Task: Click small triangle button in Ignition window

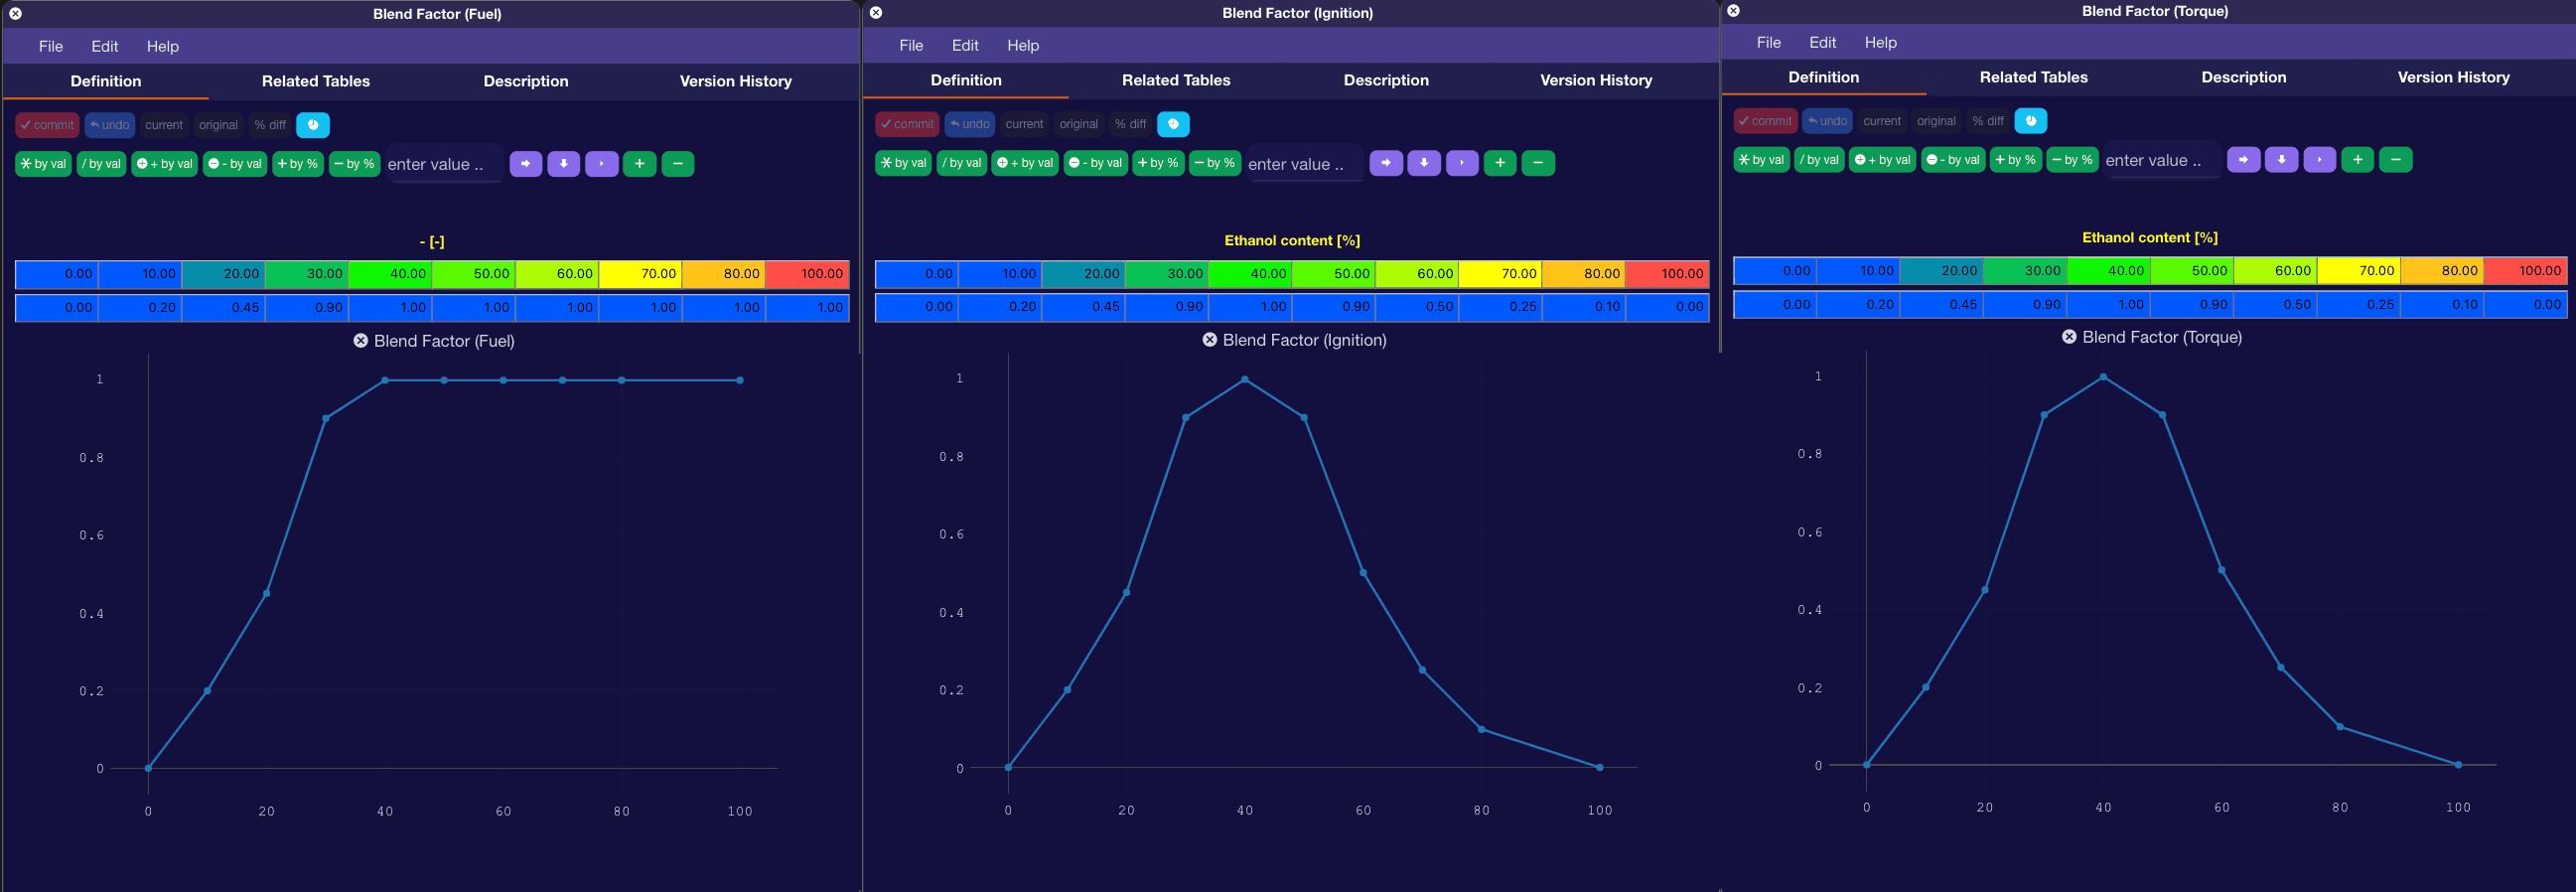Action: (x=1462, y=163)
